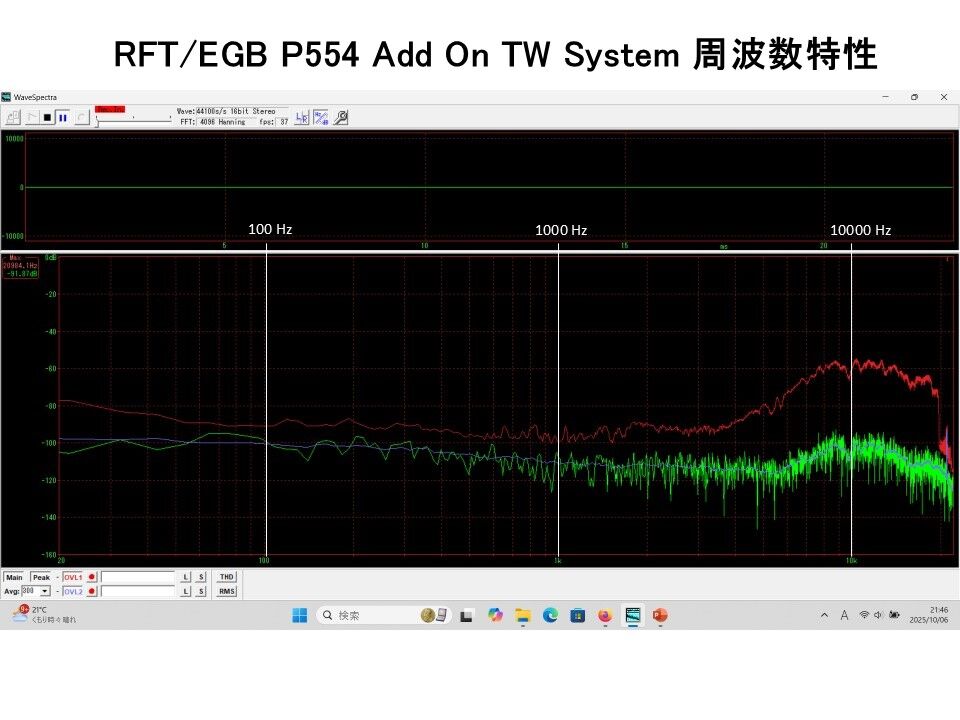Screen dimensions: 960x720
Task: Click the Wave format field 44100s/s 16bit Stereo
Action: coord(241,111)
